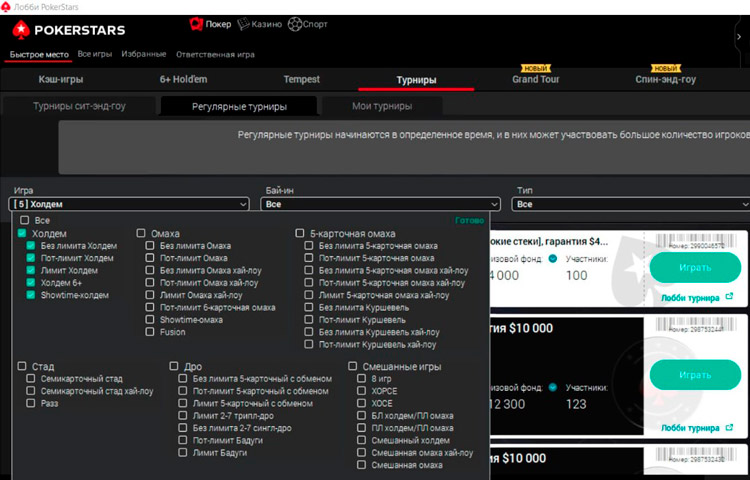Switch to the Кэш-игры tab

point(61,79)
